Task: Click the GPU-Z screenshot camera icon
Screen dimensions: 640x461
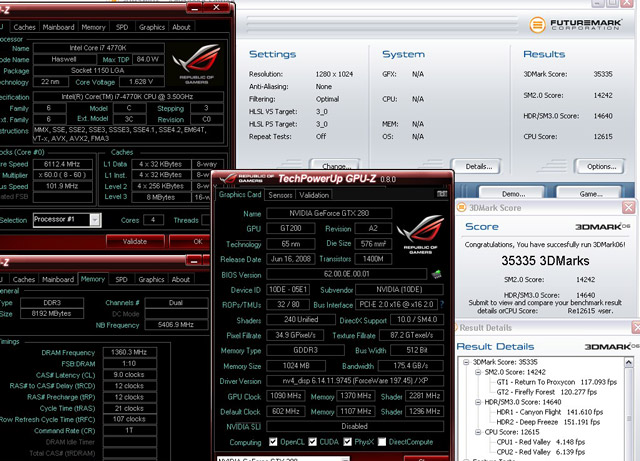Action: click(442, 194)
